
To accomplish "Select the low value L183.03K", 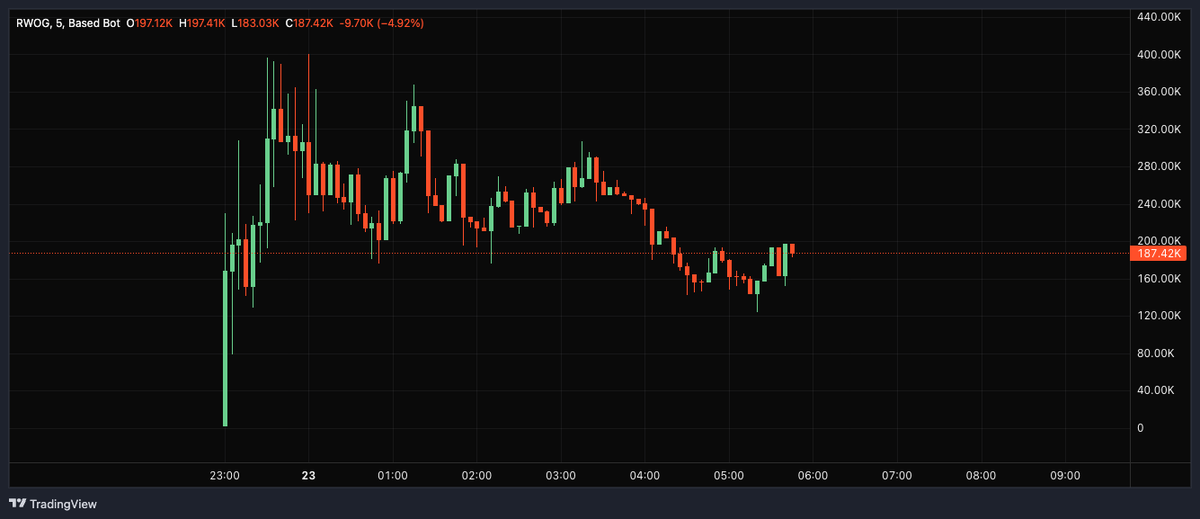I will 253,22.
